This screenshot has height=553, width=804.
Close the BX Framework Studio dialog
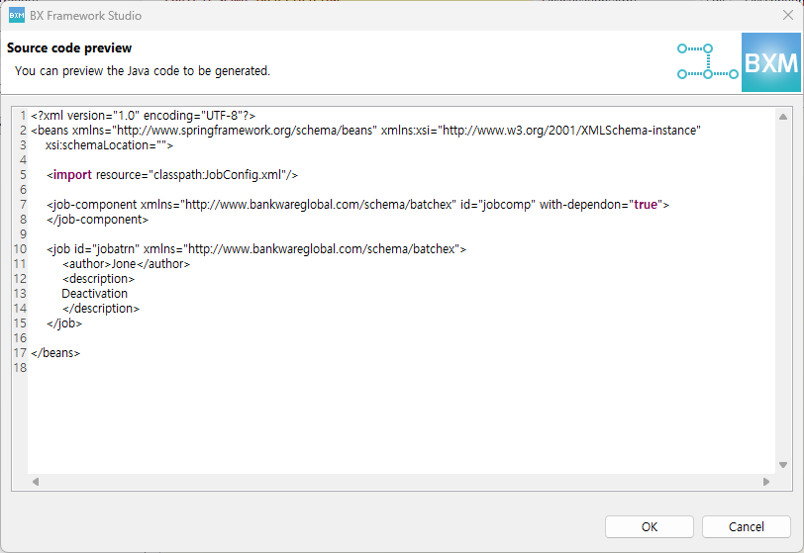coord(787,15)
